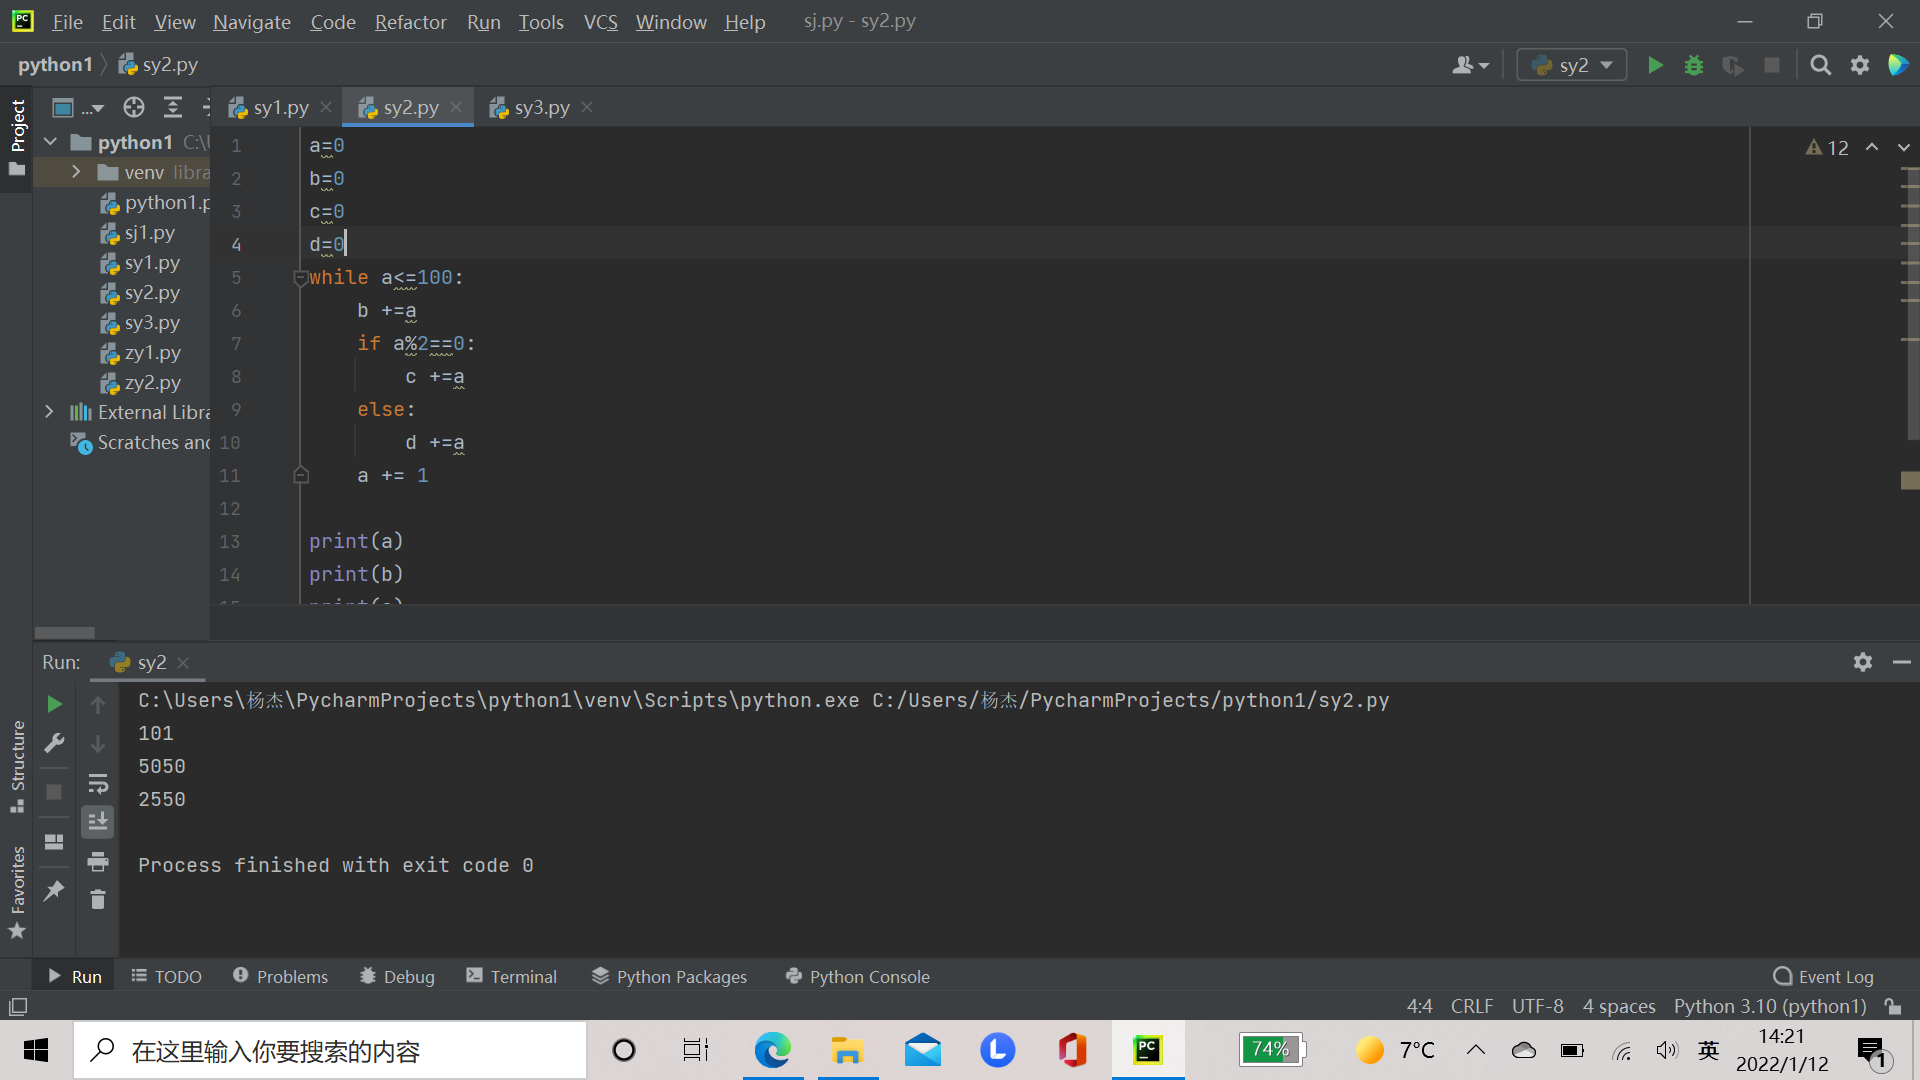Open sj1.py in the project tree
This screenshot has height=1080, width=1920.
point(149,233)
